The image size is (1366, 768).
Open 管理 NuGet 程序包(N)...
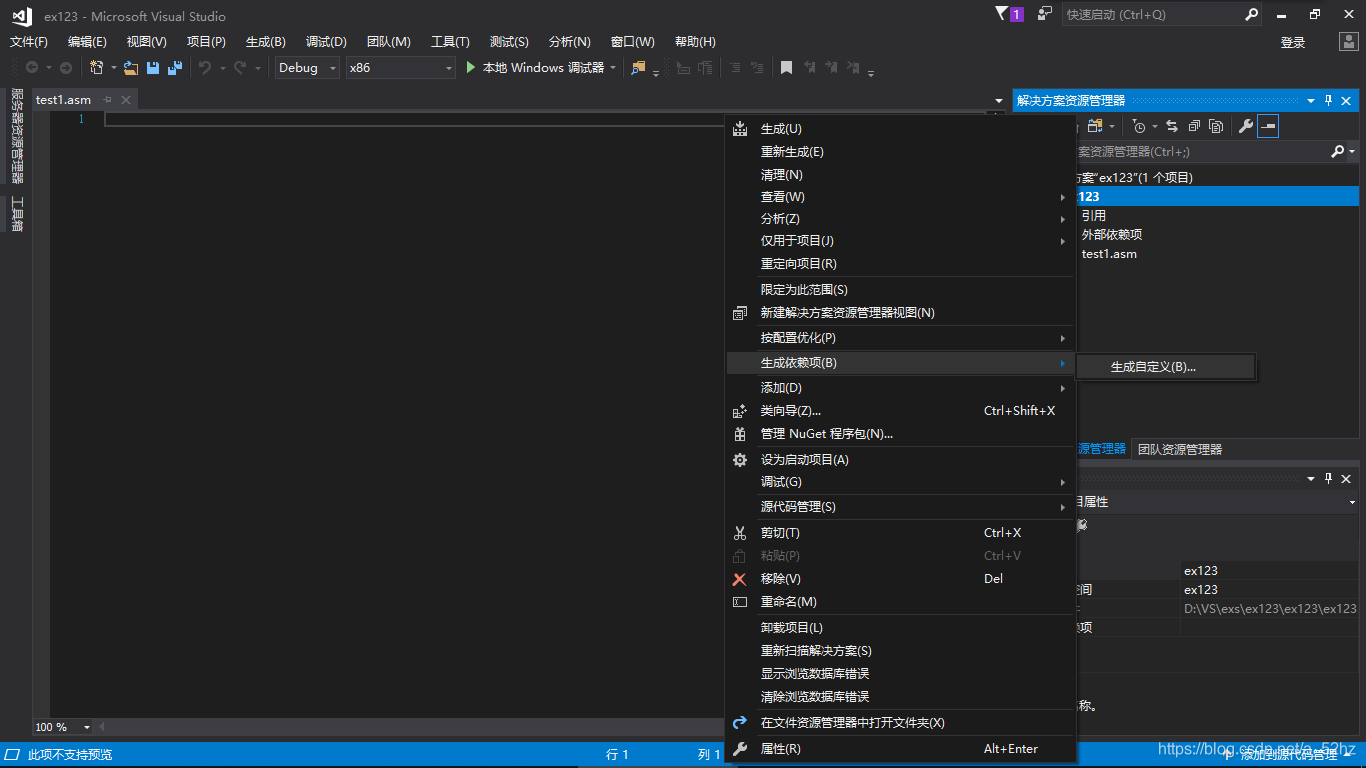click(900, 434)
